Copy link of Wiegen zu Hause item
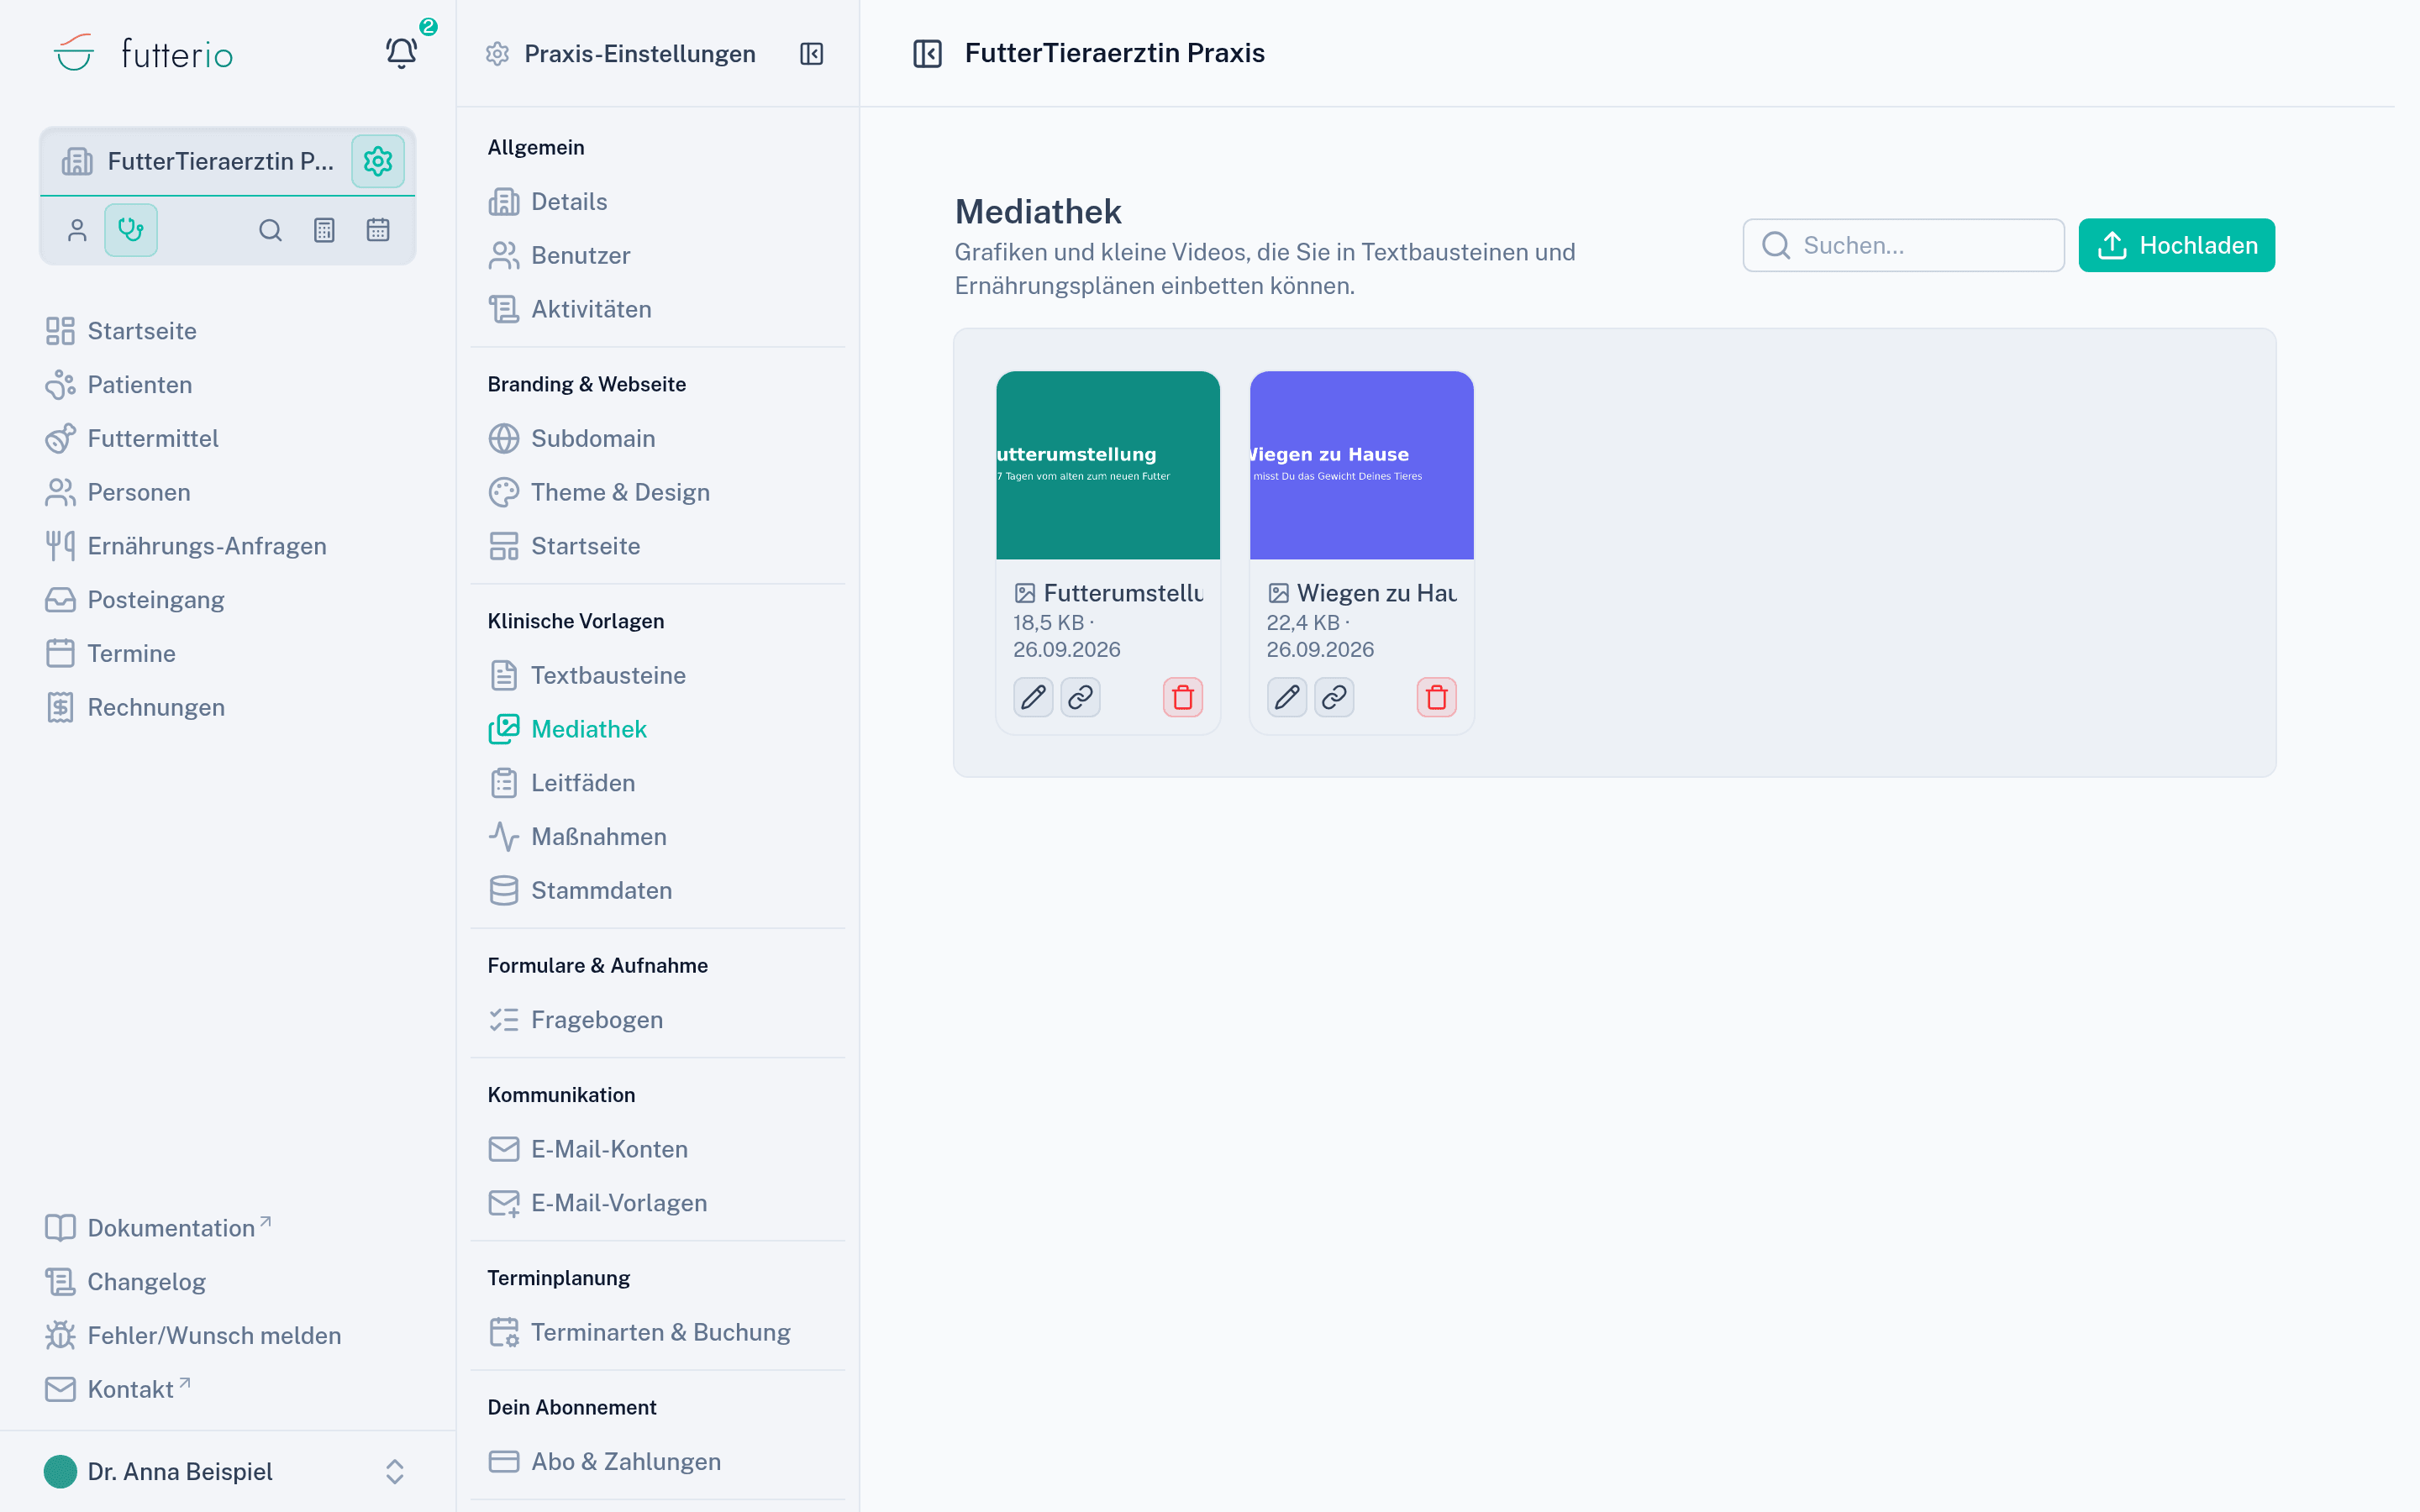Viewport: 2420px width, 1512px height. (x=1334, y=697)
